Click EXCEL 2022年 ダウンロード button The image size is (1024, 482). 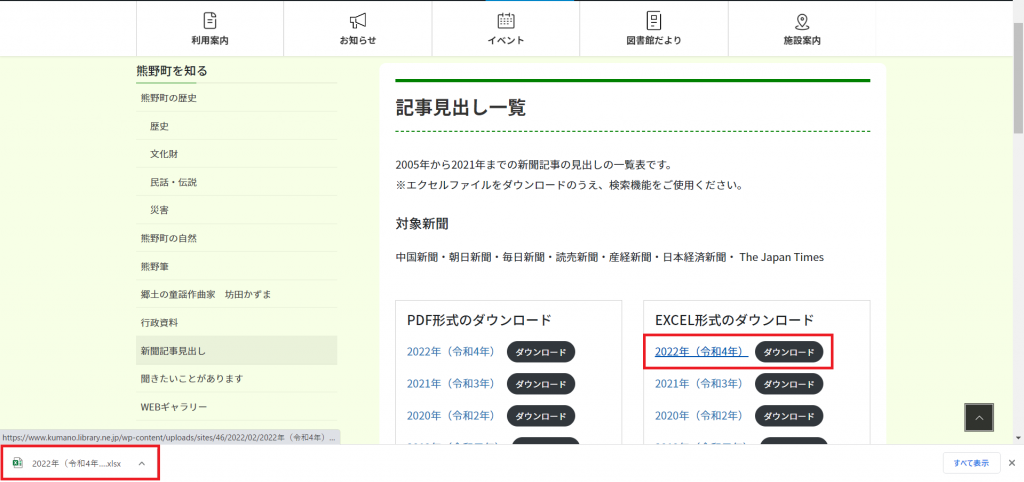[x=789, y=352]
